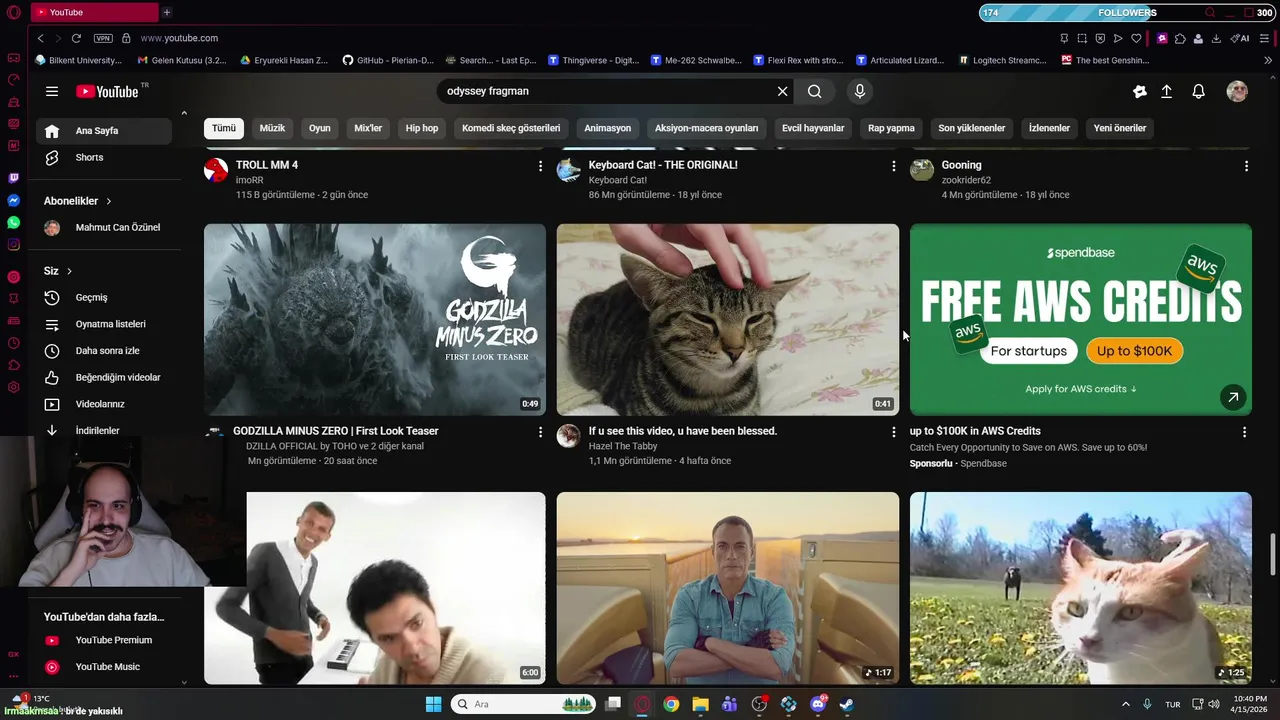Image resolution: width=1280 pixels, height=720 pixels.
Task: Open the Mahmut Can Özünel subscription
Action: click(104, 228)
